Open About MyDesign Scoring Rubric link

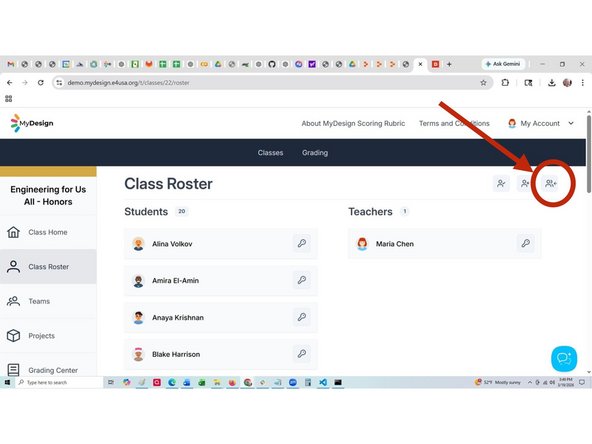coord(353,123)
